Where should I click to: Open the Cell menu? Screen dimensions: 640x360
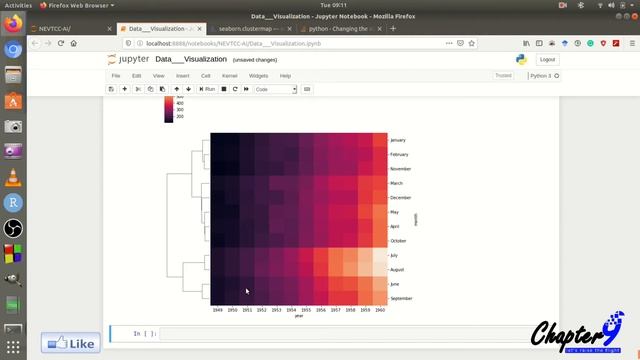[x=206, y=76]
